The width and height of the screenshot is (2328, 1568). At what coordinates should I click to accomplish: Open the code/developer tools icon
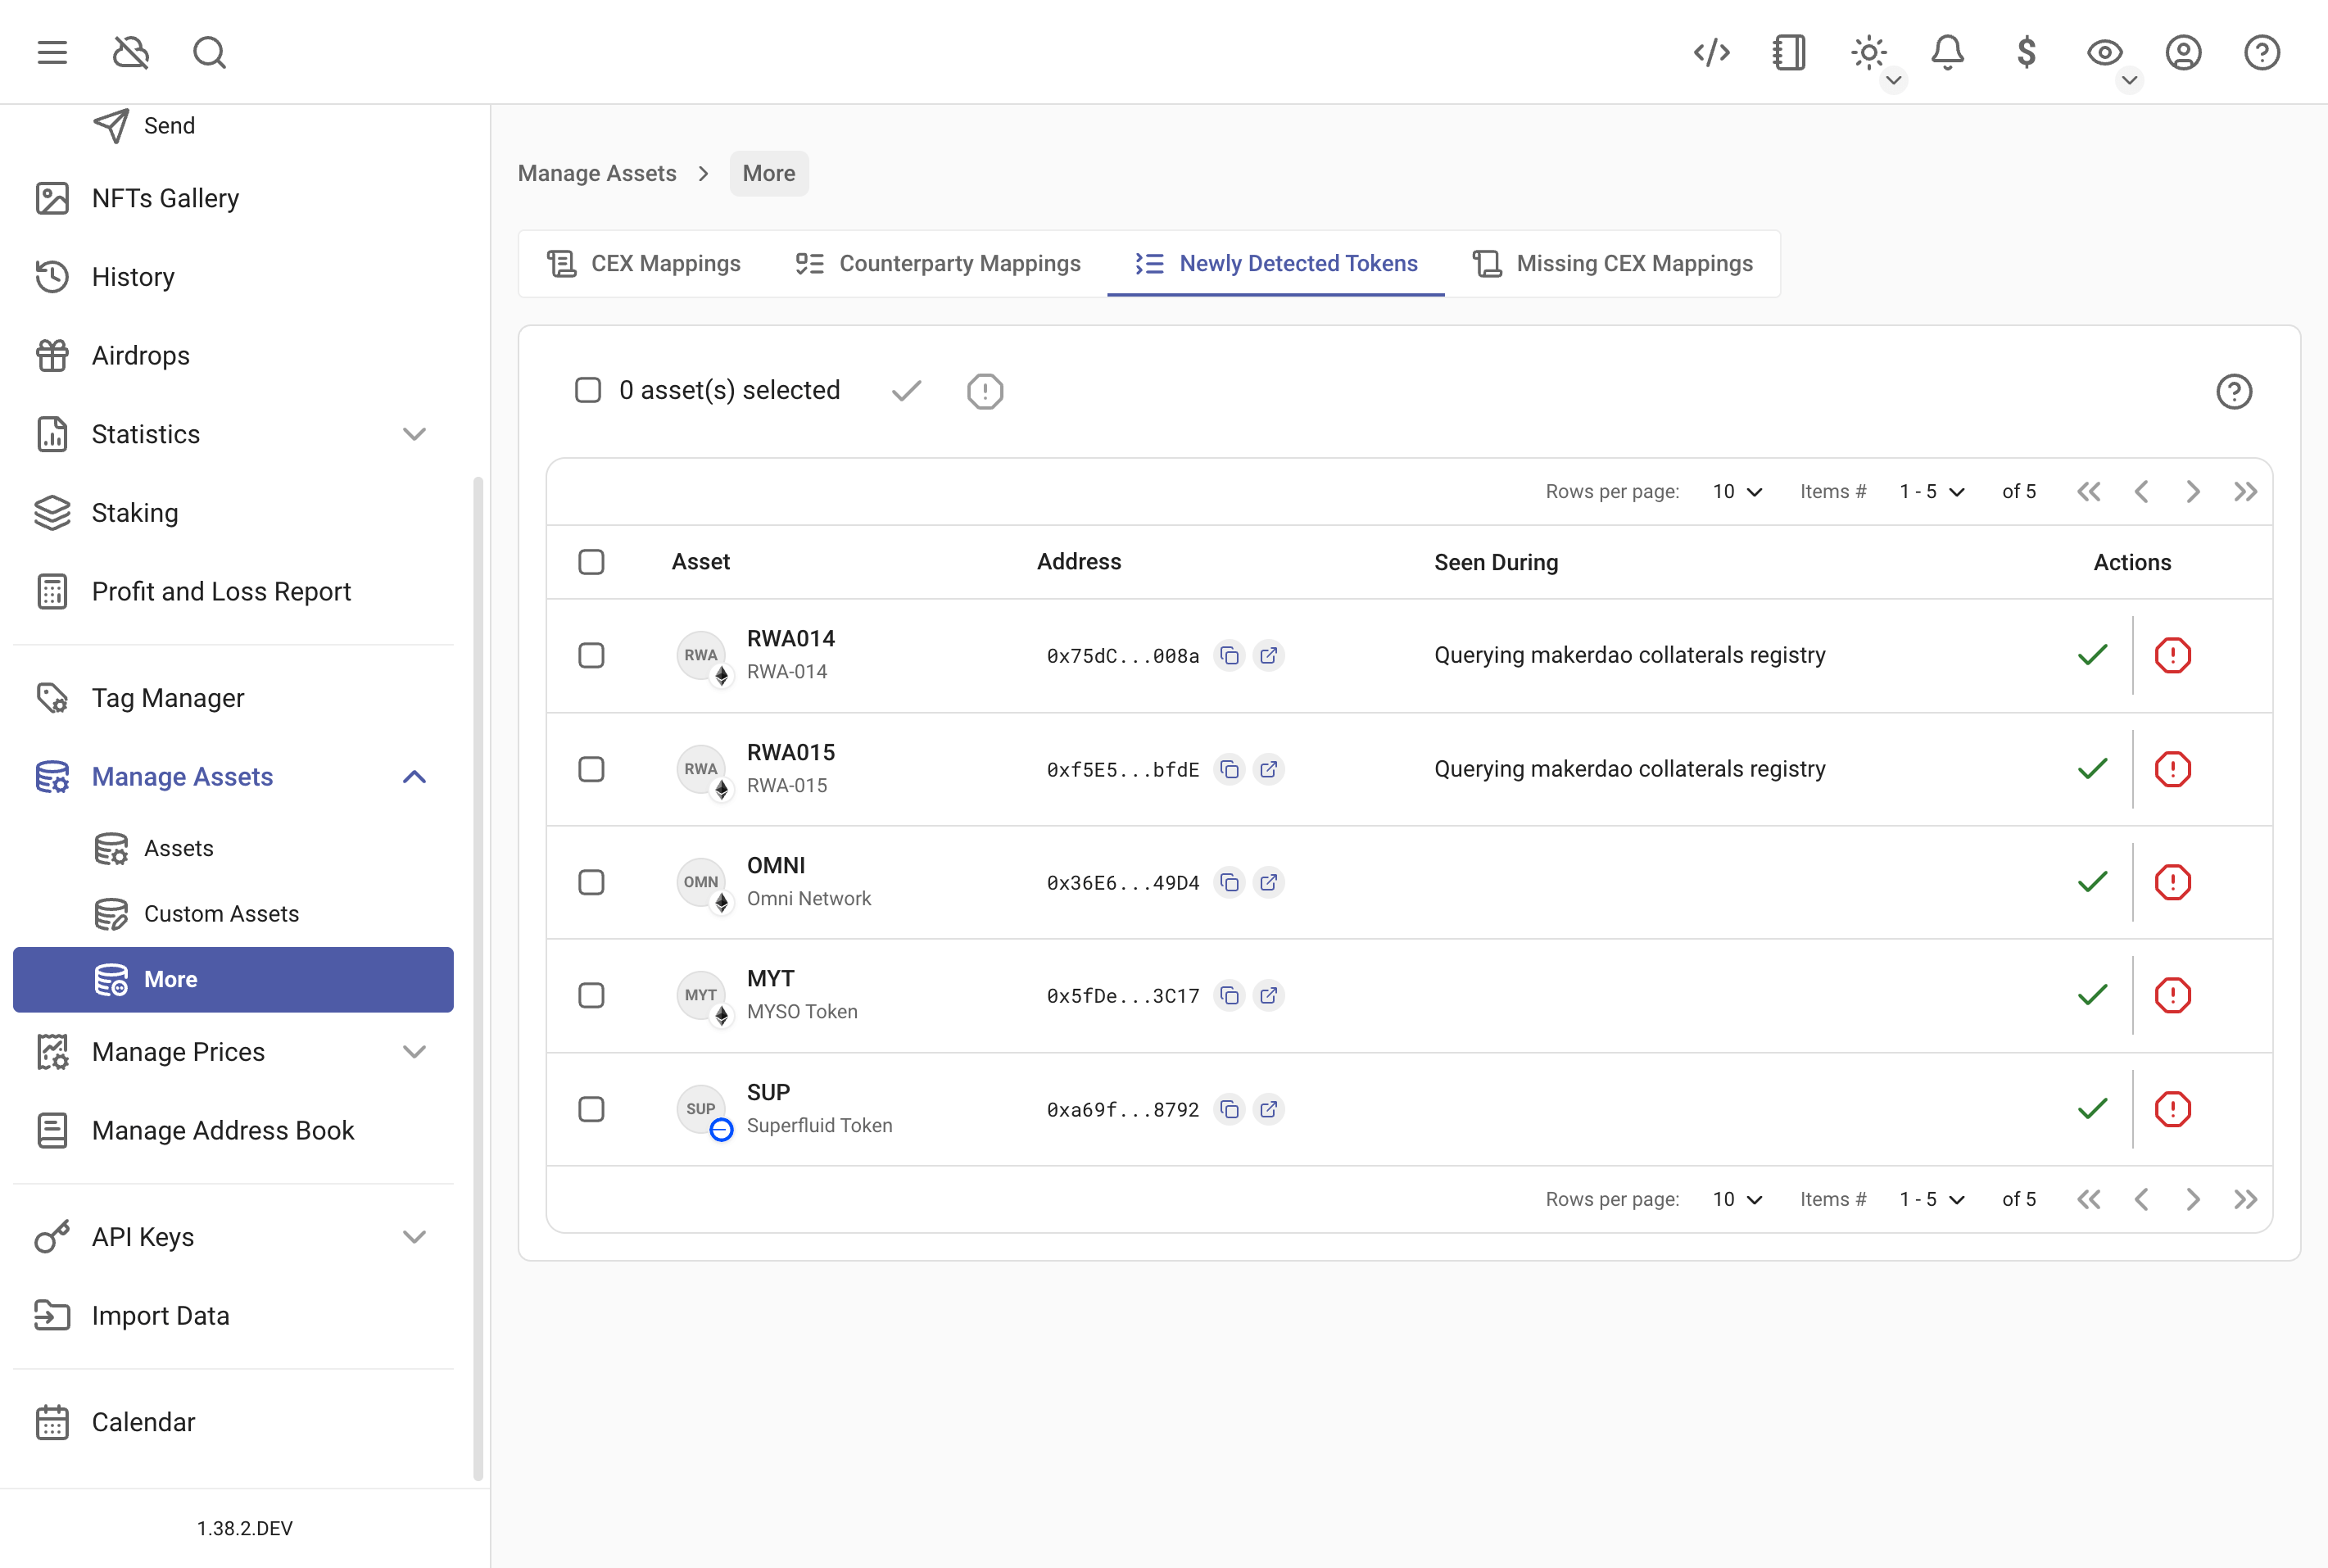pos(1711,52)
